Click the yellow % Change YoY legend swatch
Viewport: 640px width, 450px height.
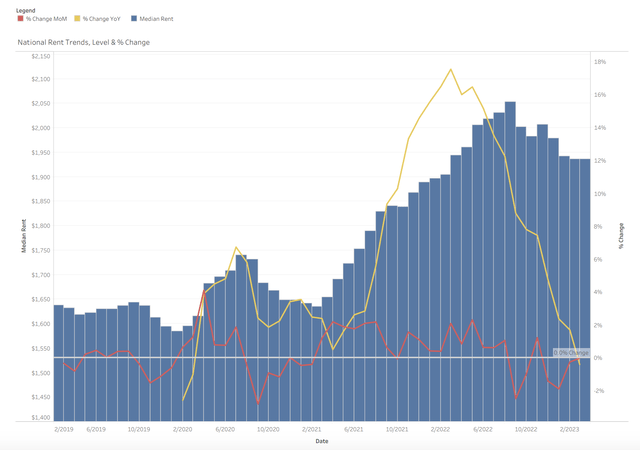[77, 18]
